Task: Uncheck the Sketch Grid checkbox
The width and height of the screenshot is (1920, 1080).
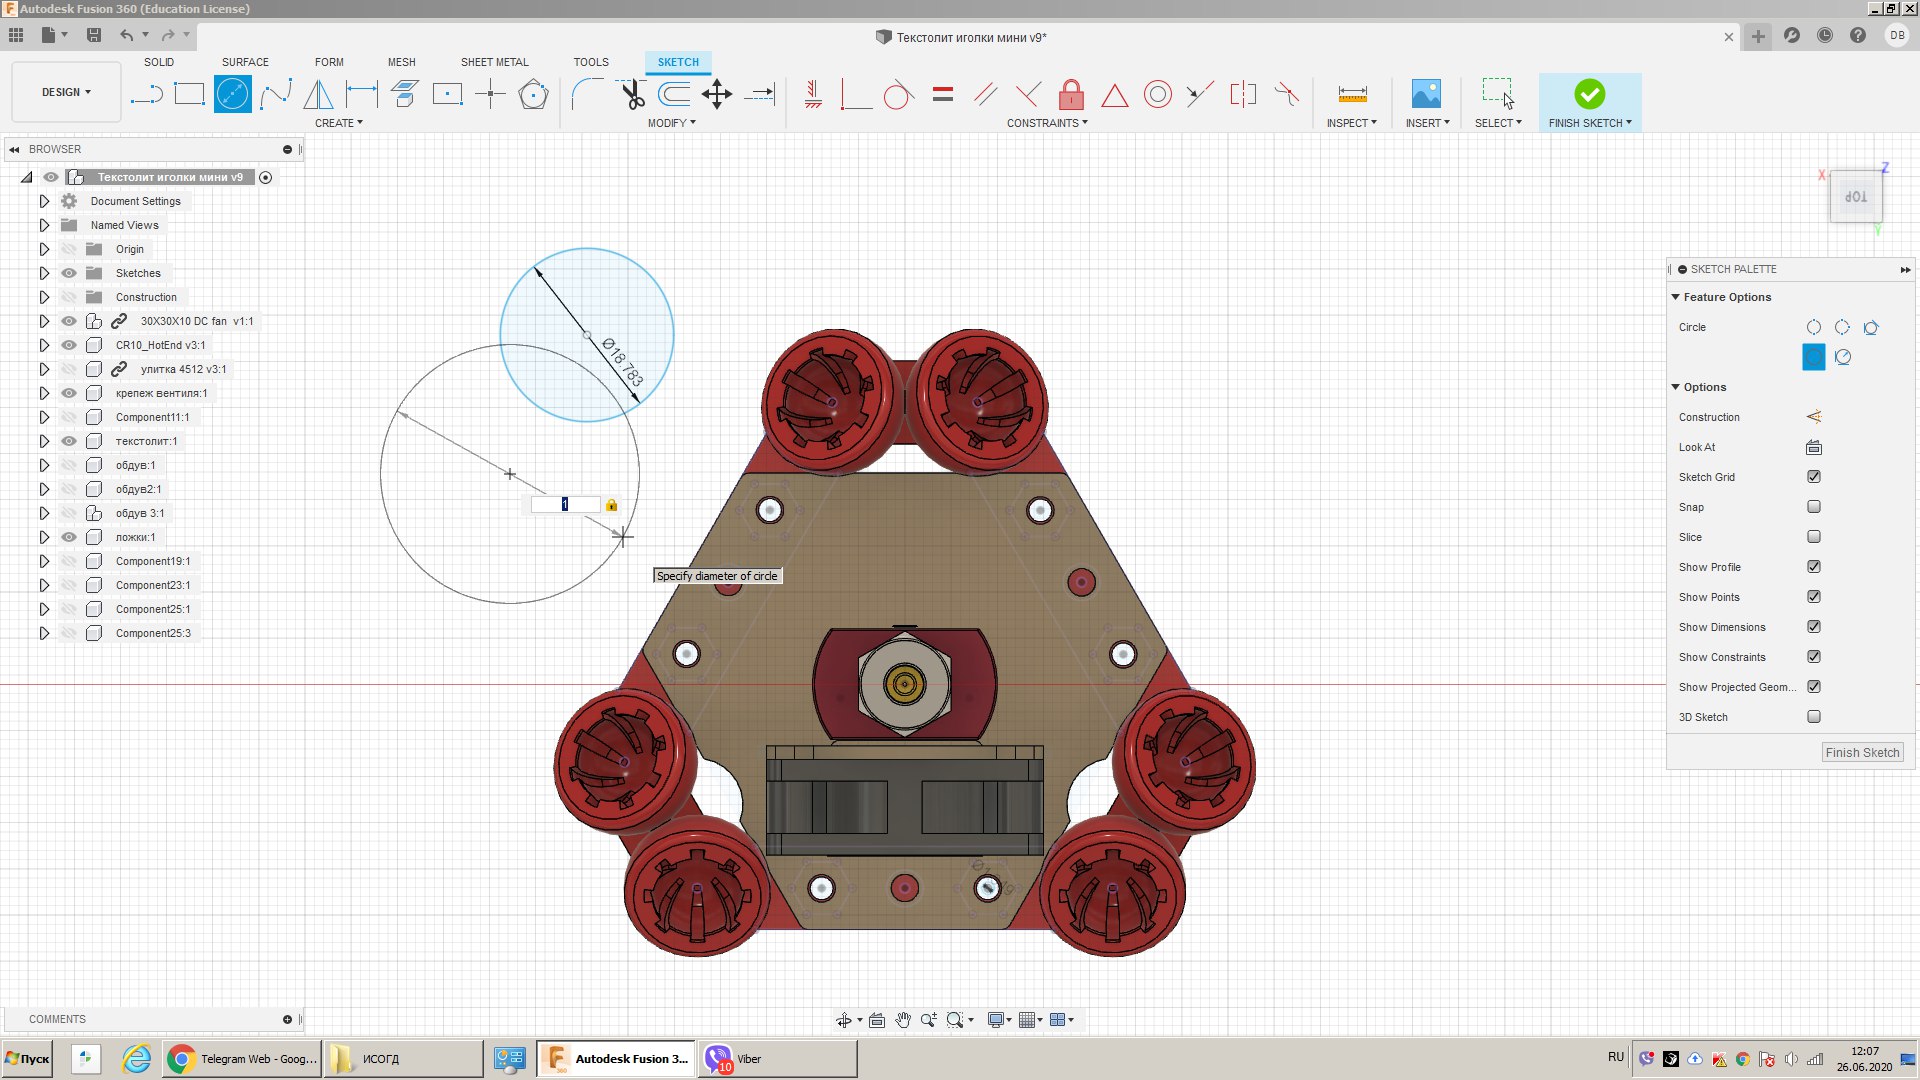Action: [x=1814, y=477]
